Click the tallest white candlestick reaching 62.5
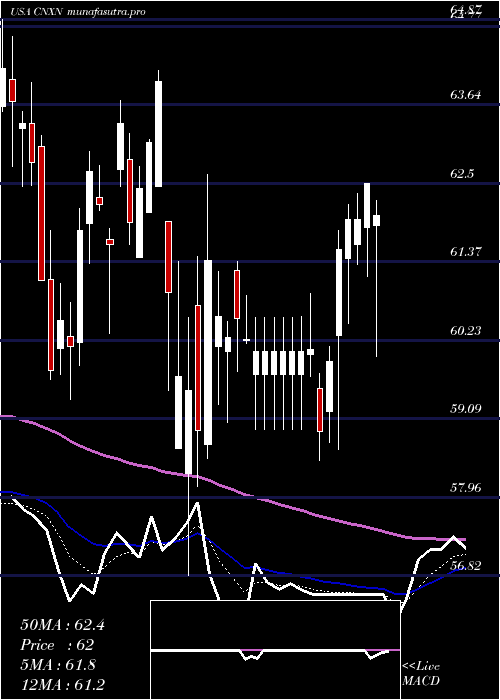Viewport: 500px width, 700px height. (367, 205)
